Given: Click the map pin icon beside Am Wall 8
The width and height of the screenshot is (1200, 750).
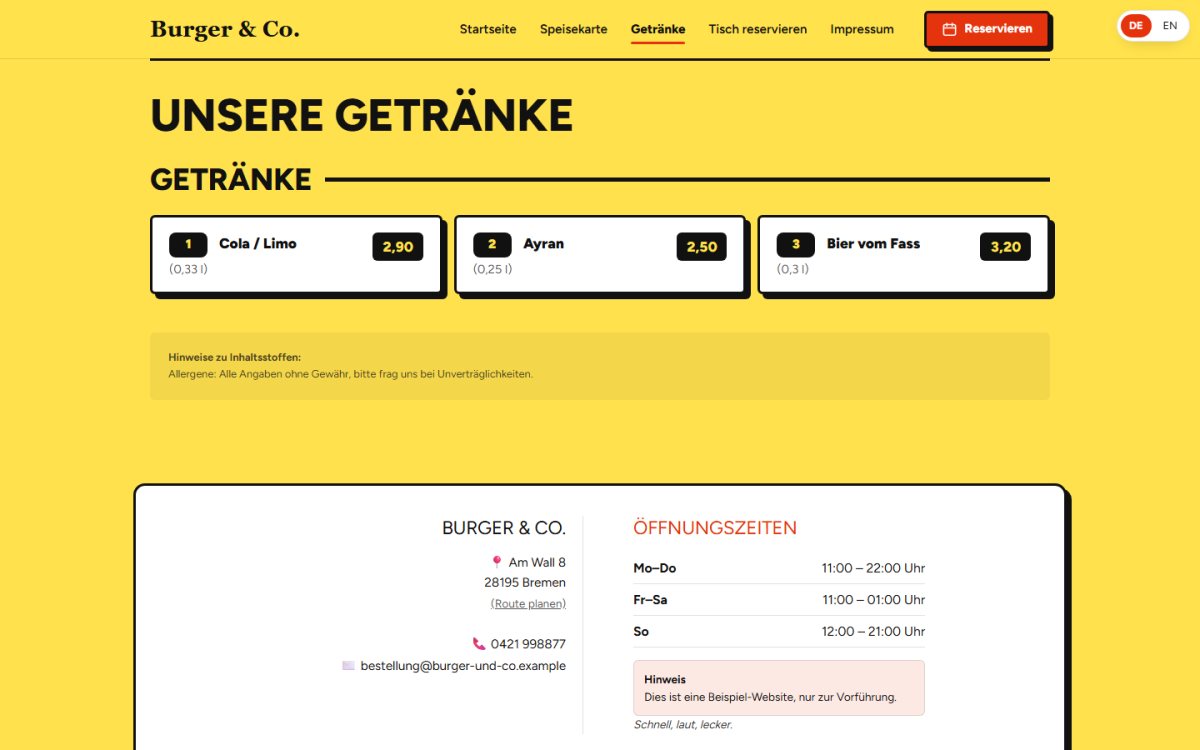Looking at the screenshot, I should (x=496, y=562).
